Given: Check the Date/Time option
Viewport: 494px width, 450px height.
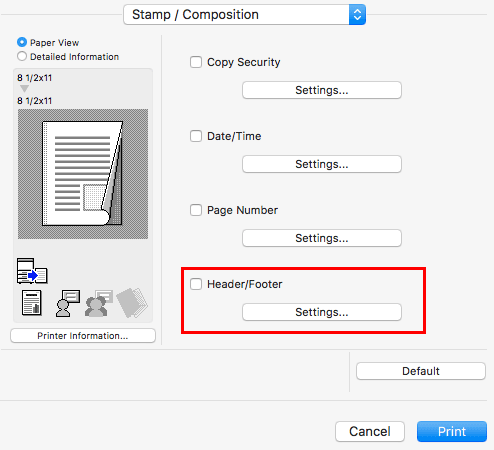Looking at the screenshot, I should 196,136.
